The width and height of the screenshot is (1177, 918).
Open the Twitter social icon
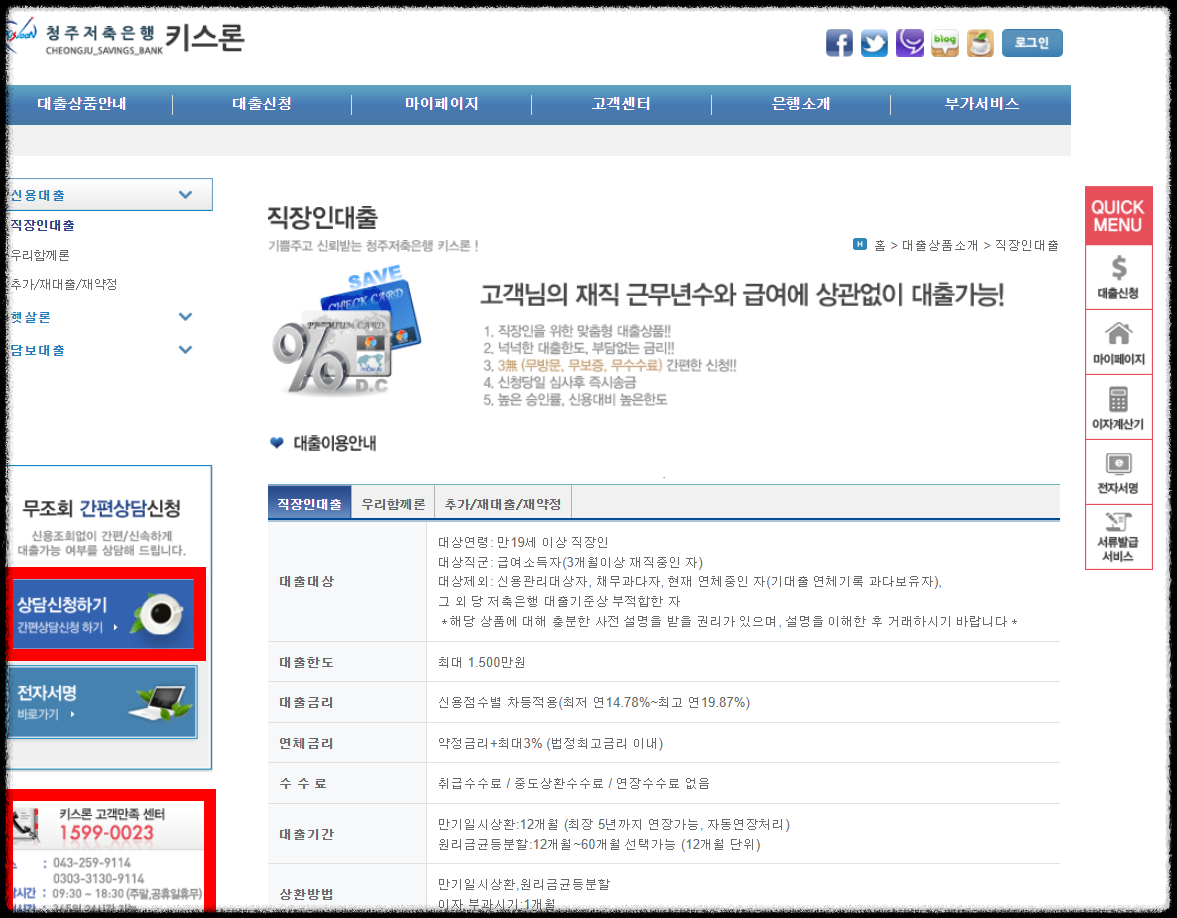pos(874,43)
